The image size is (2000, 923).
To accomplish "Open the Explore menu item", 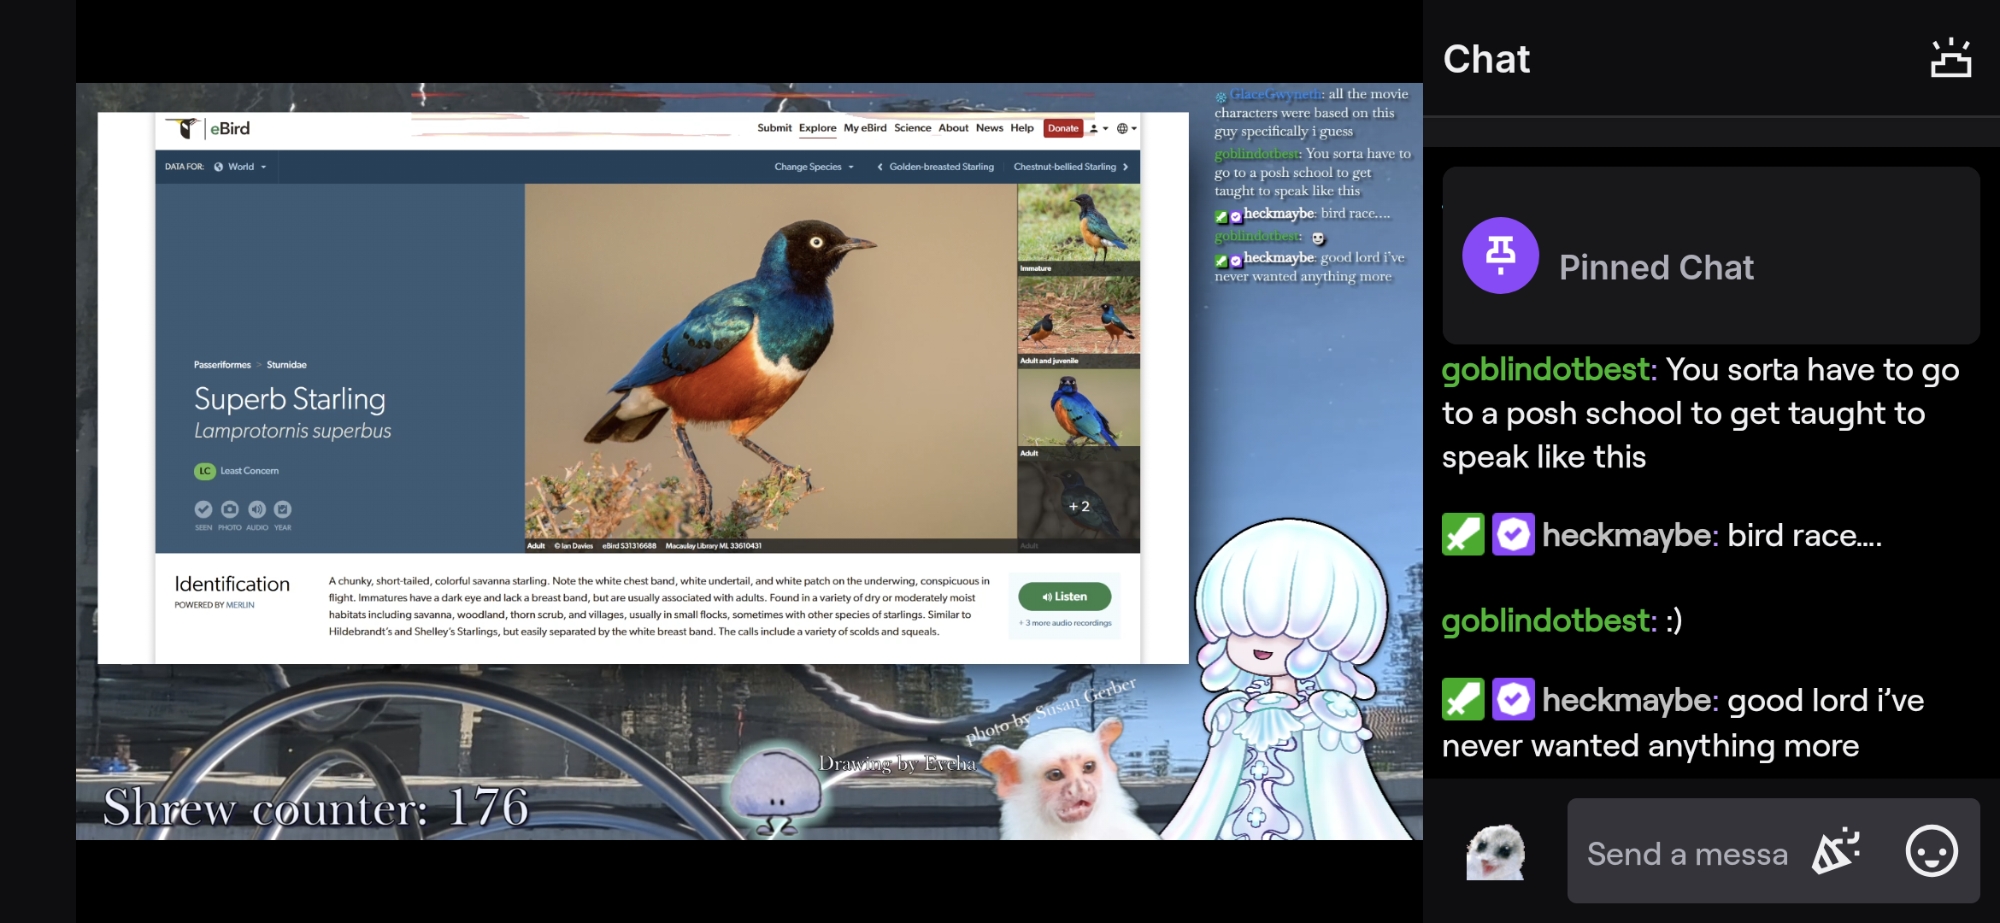I will click(817, 128).
